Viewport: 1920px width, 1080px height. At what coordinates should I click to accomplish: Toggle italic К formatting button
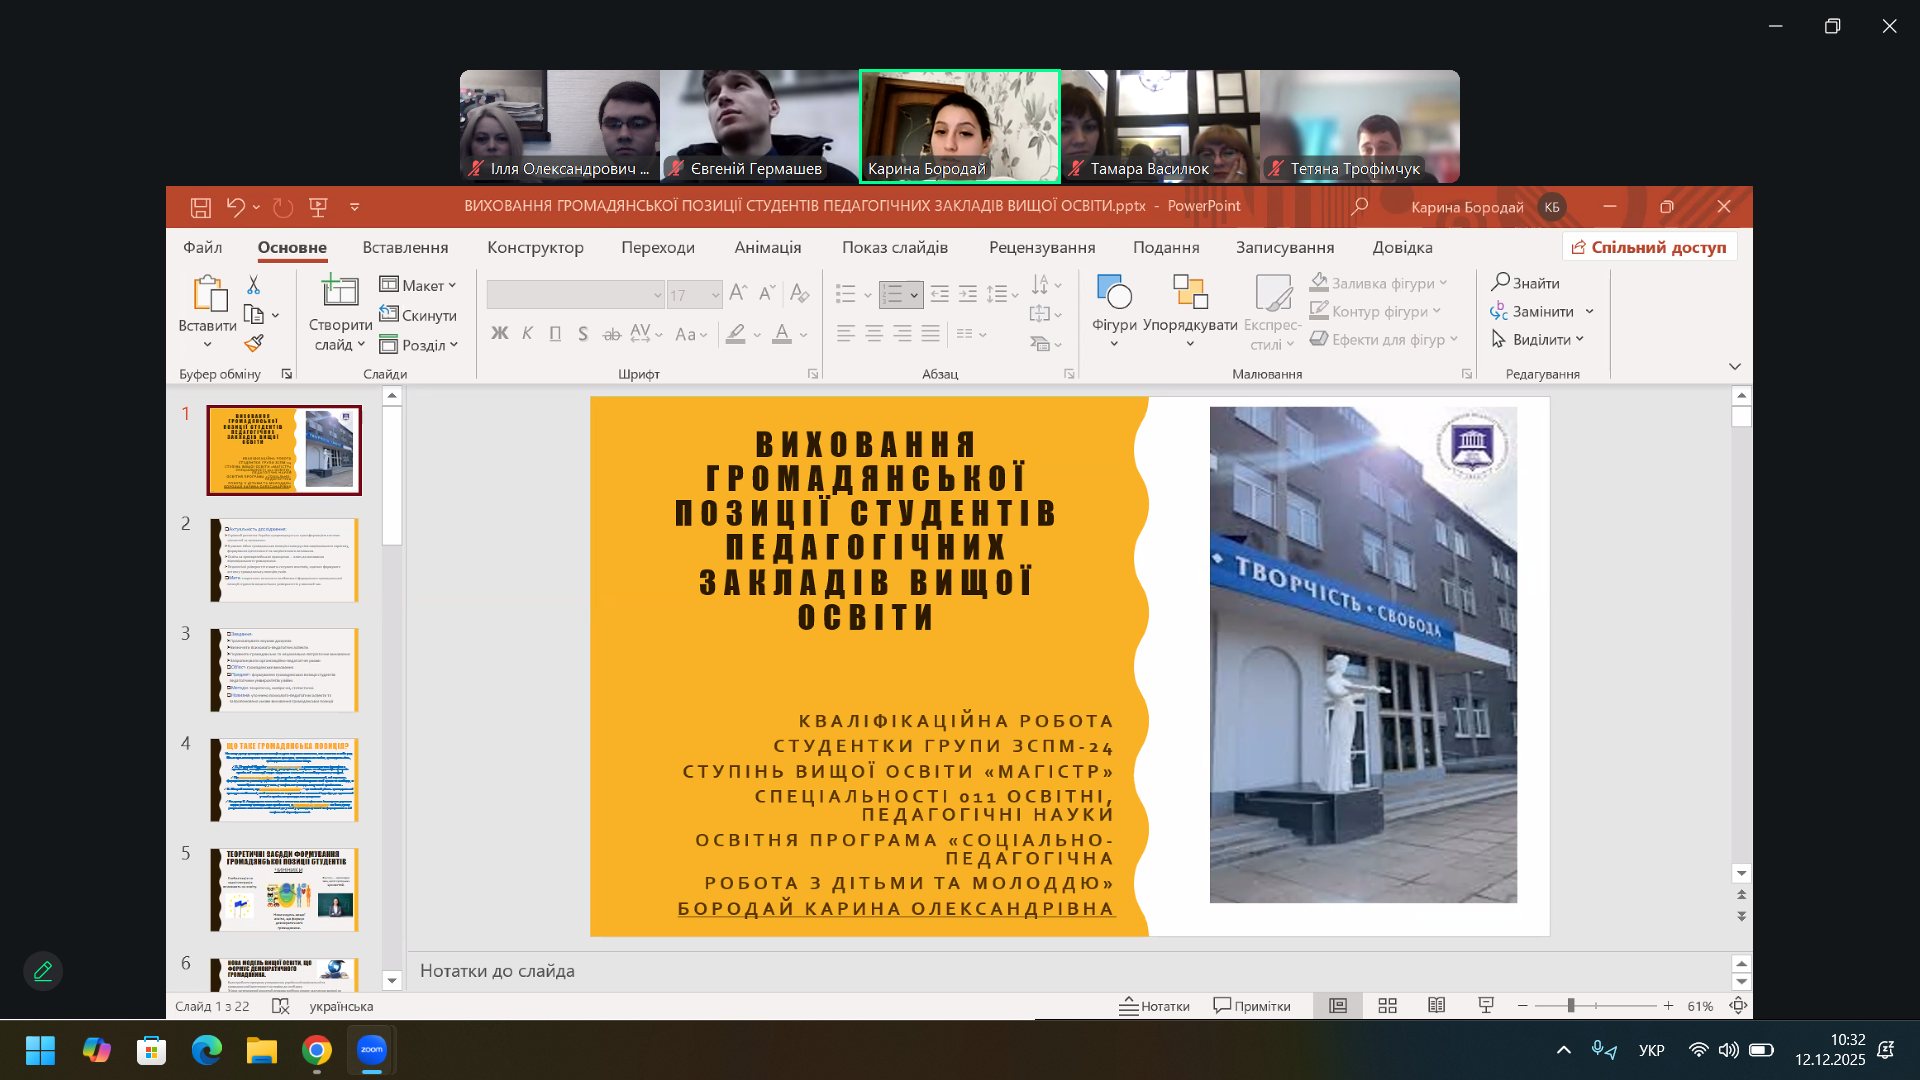[x=527, y=334]
